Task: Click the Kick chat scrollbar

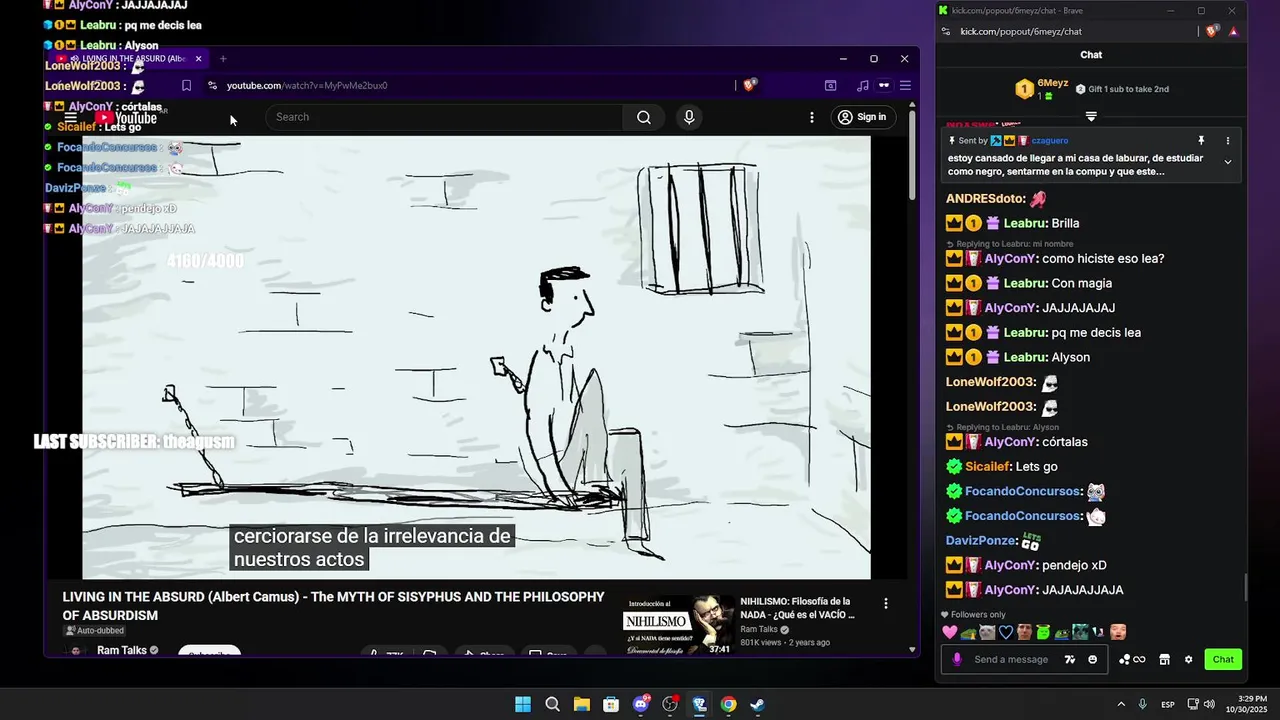Action: (x=1245, y=588)
